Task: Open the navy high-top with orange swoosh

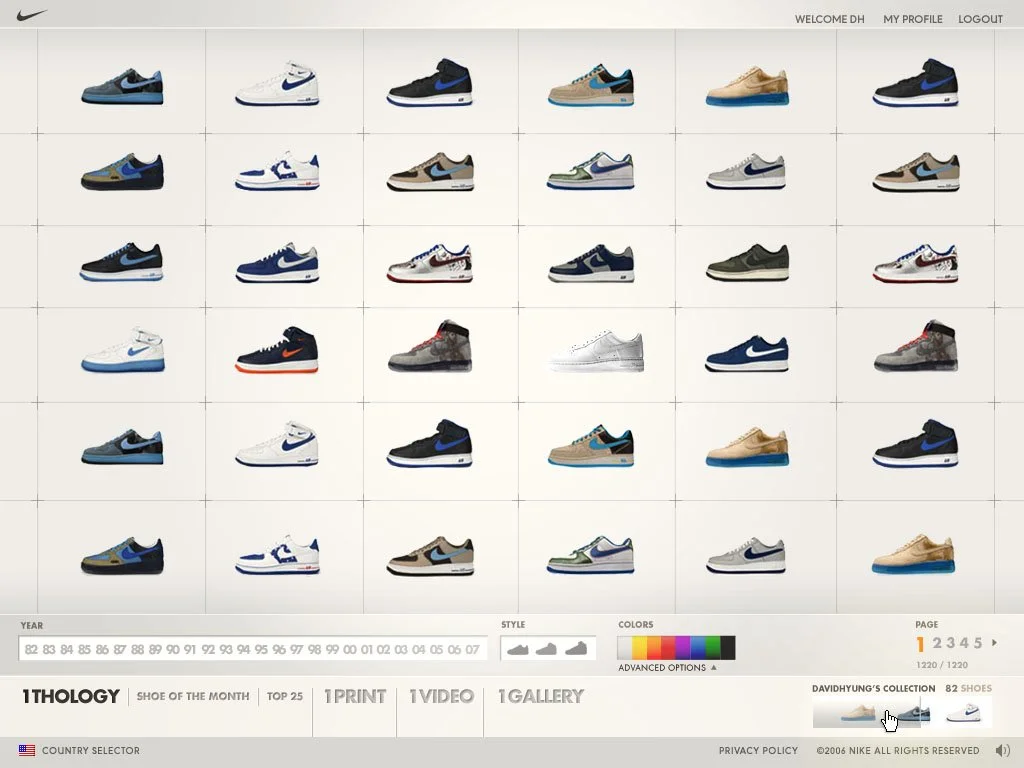Action: coord(278,349)
